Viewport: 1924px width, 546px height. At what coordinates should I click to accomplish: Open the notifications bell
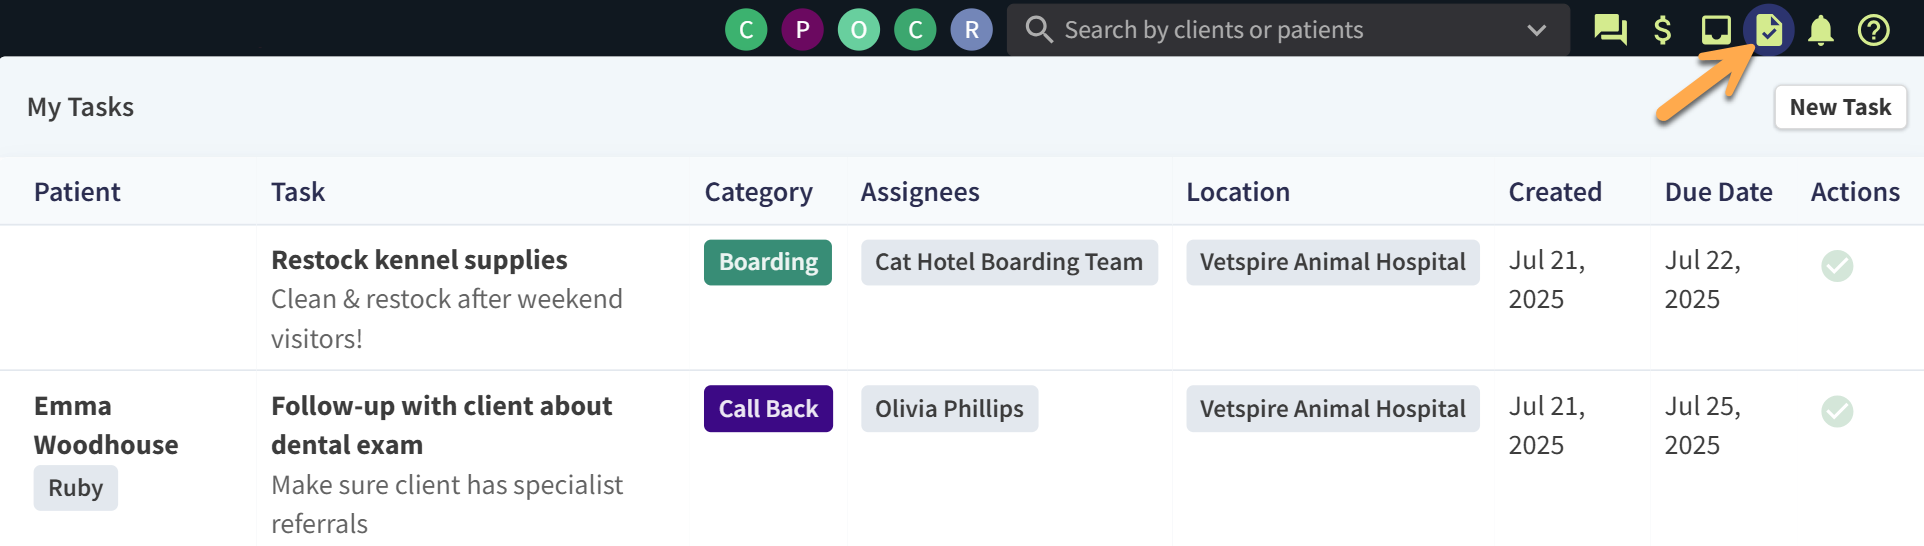coord(1821,30)
